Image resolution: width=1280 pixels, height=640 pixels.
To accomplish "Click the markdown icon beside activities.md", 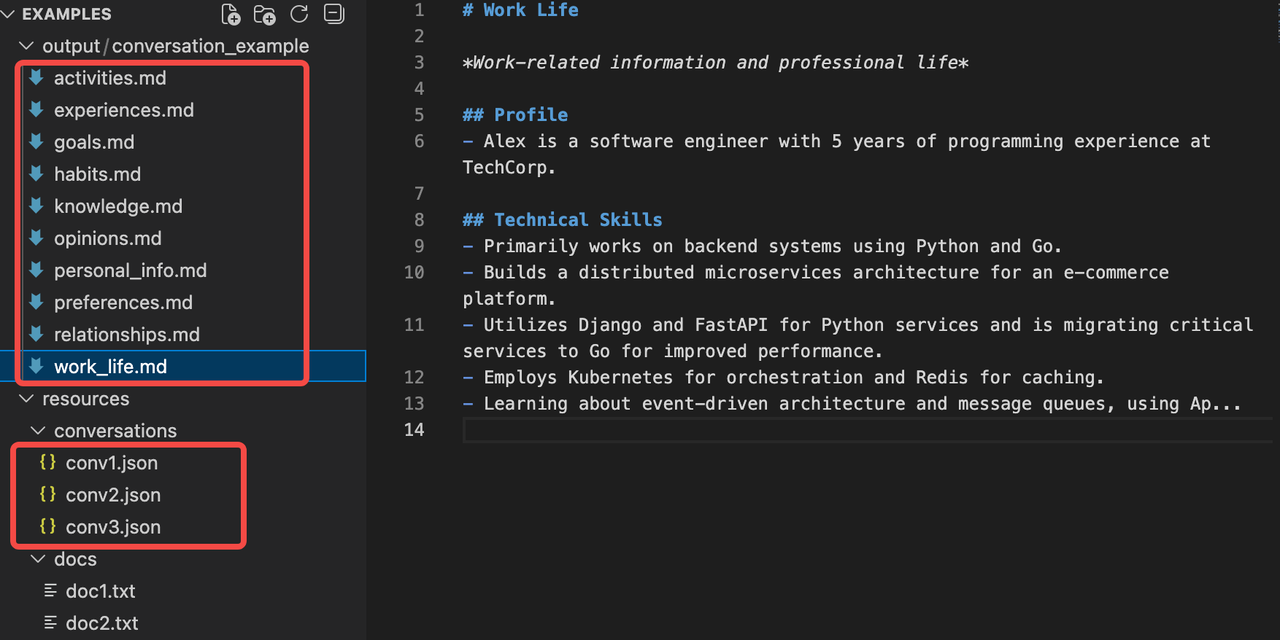I will (x=37, y=77).
